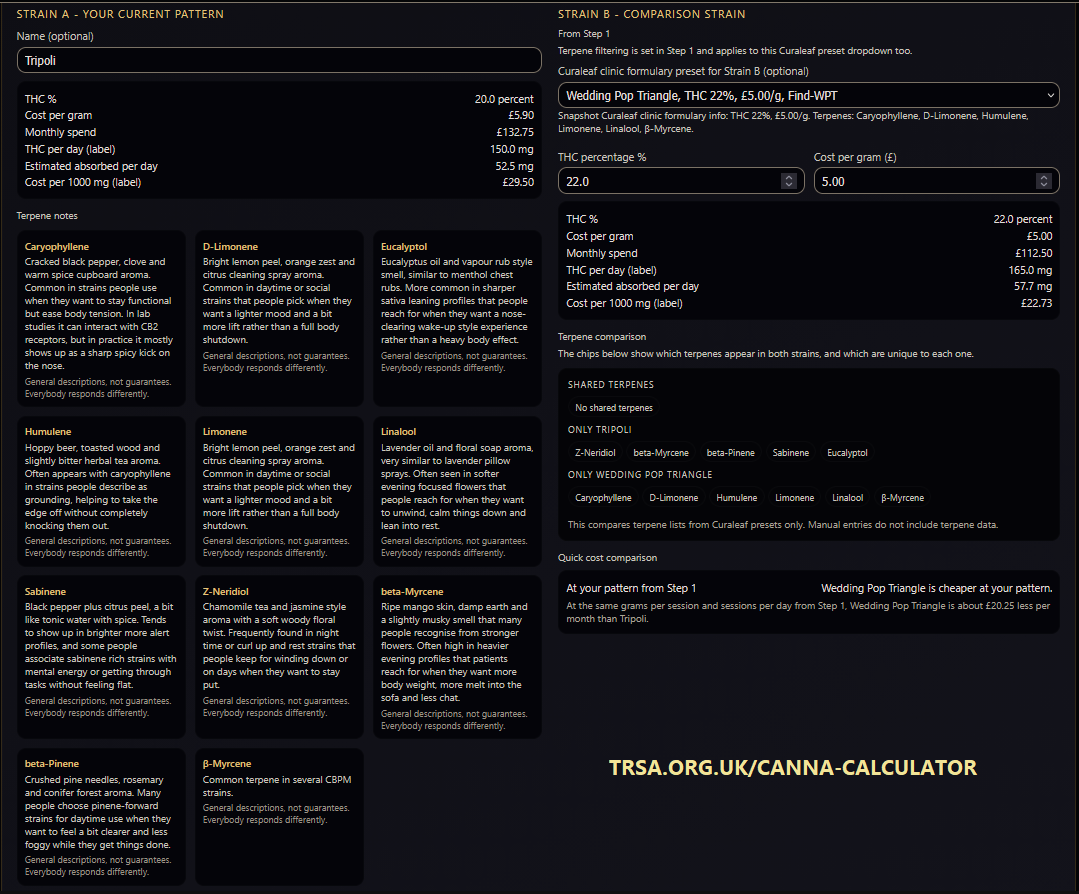Open the Curaleaf formulary preset dropdown
The width and height of the screenshot is (1079, 894).
click(809, 96)
